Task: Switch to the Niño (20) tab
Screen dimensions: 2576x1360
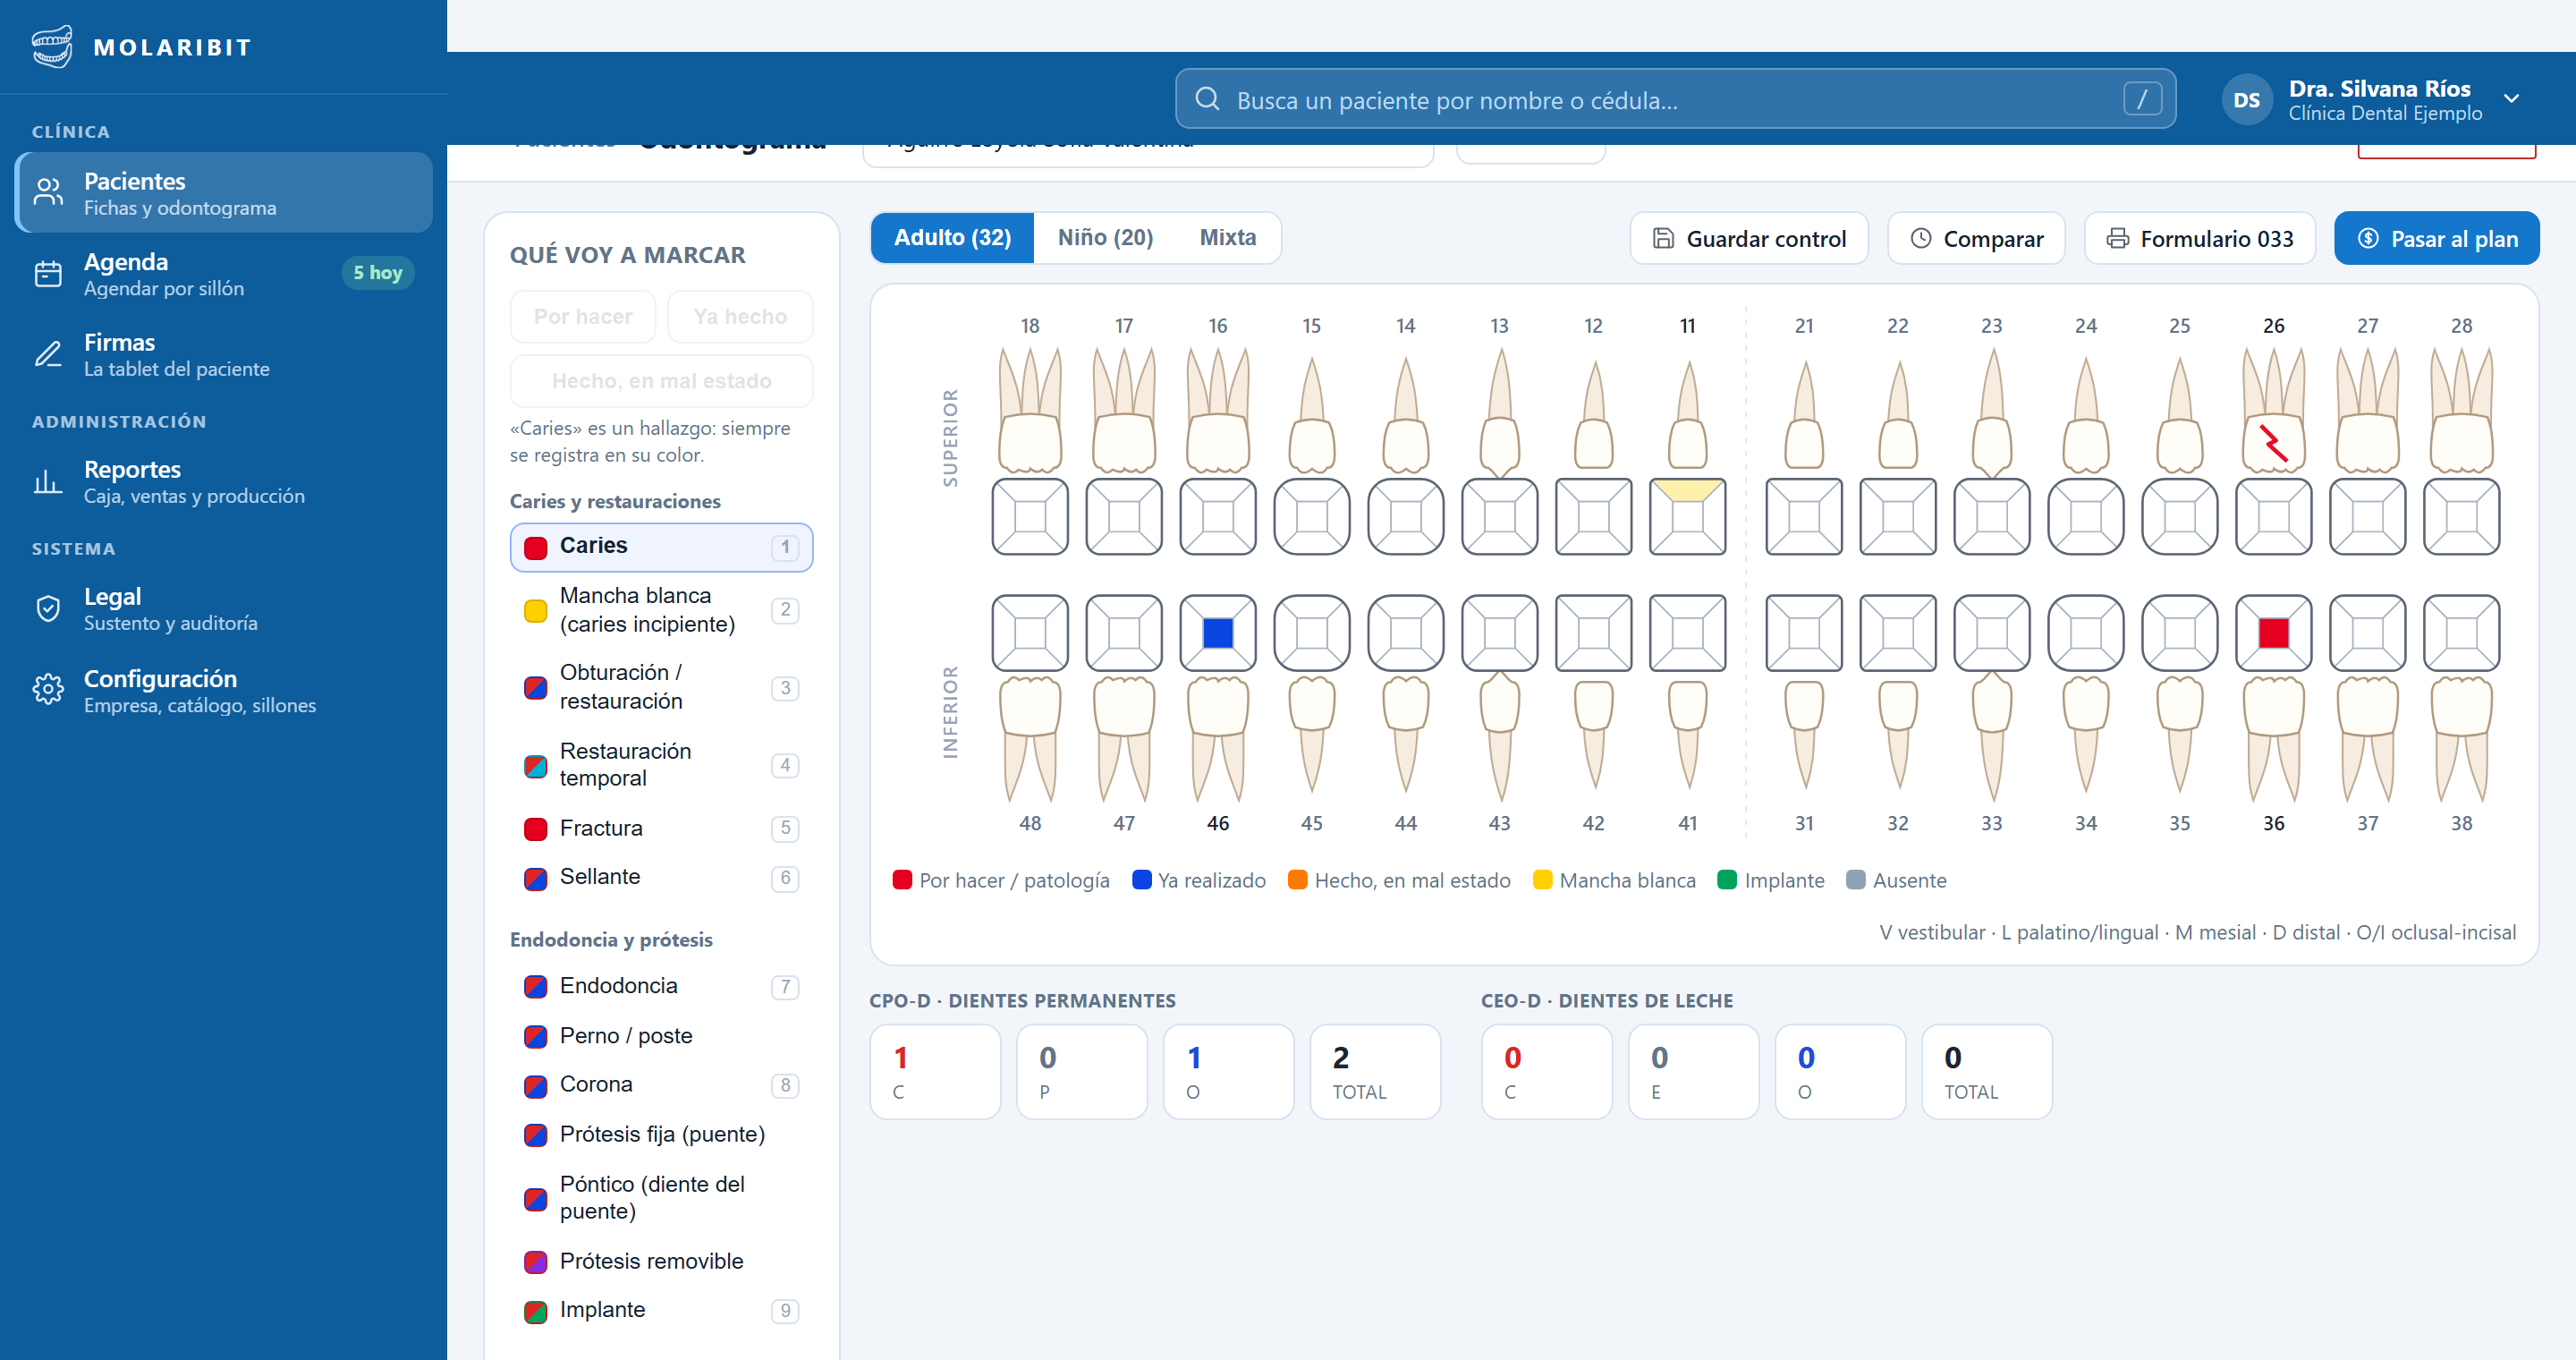Action: coord(1105,238)
